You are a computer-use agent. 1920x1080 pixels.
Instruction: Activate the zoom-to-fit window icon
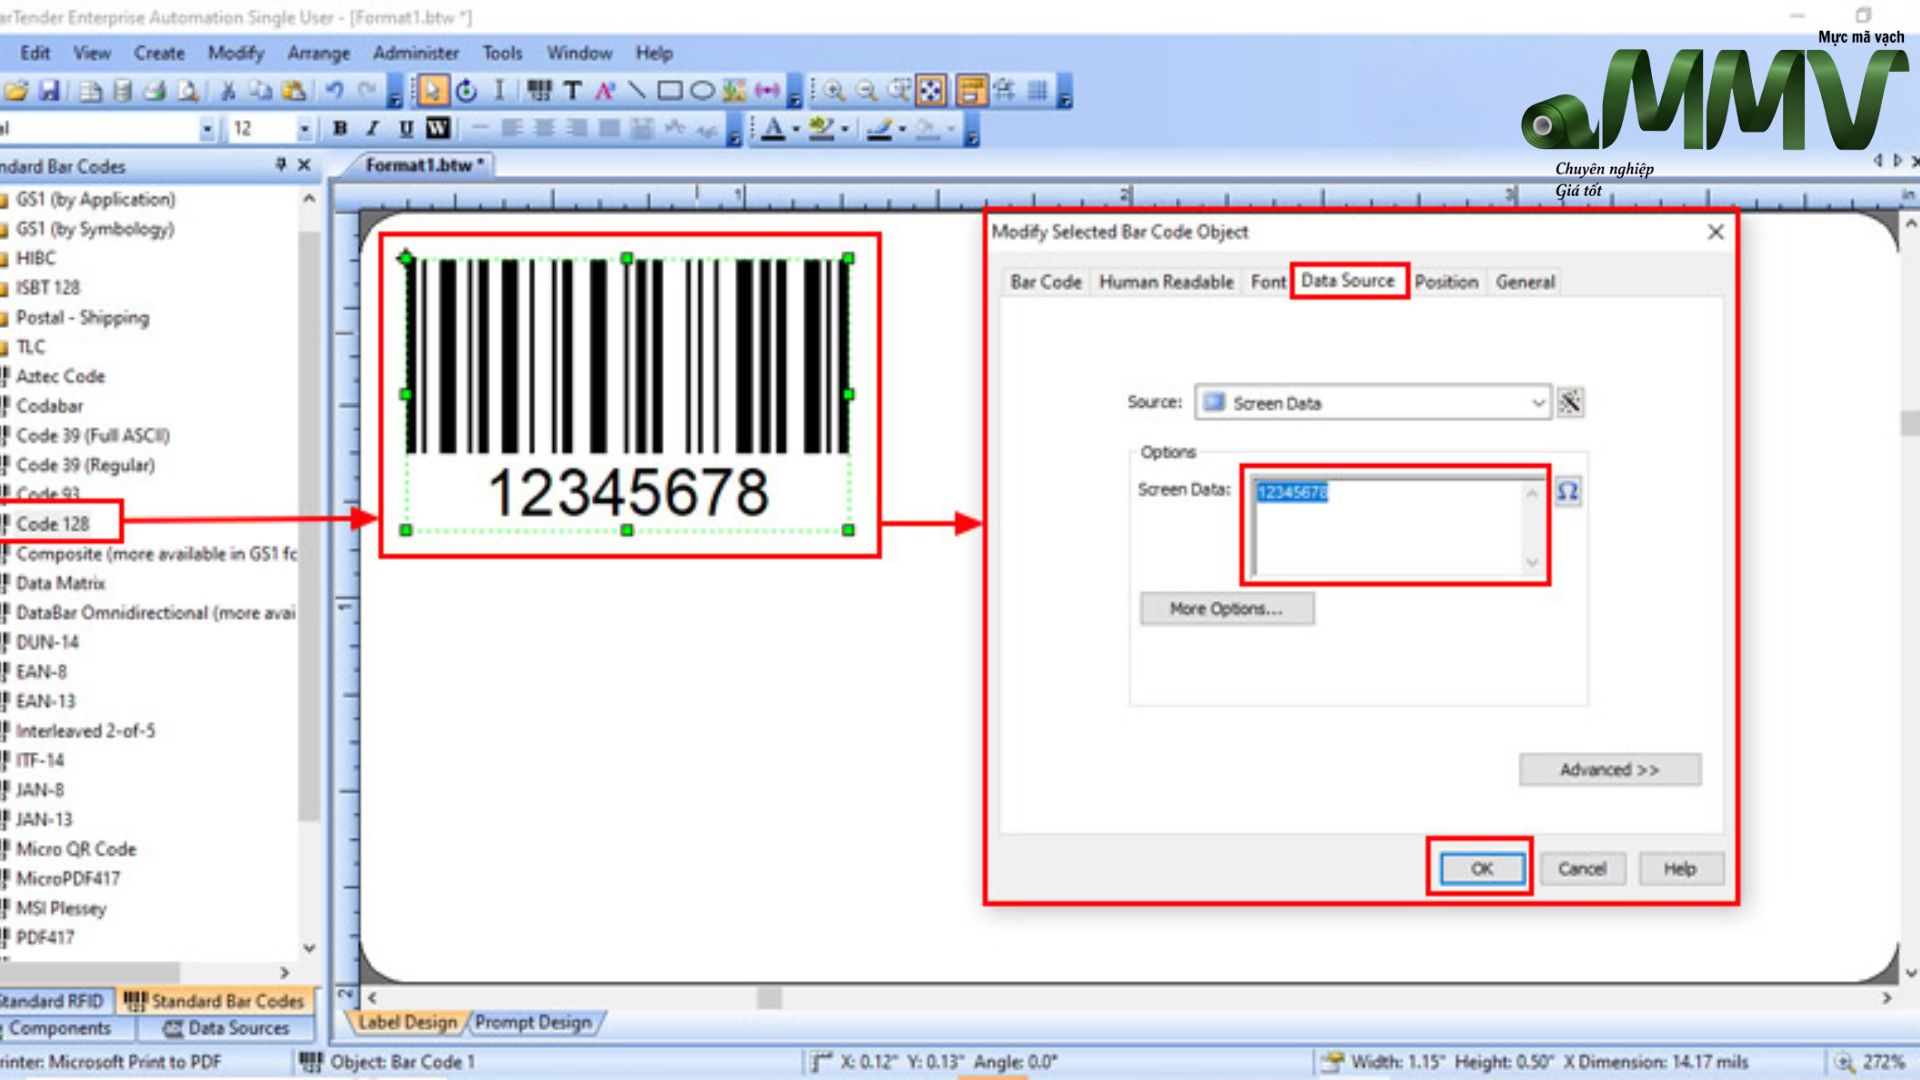click(931, 91)
